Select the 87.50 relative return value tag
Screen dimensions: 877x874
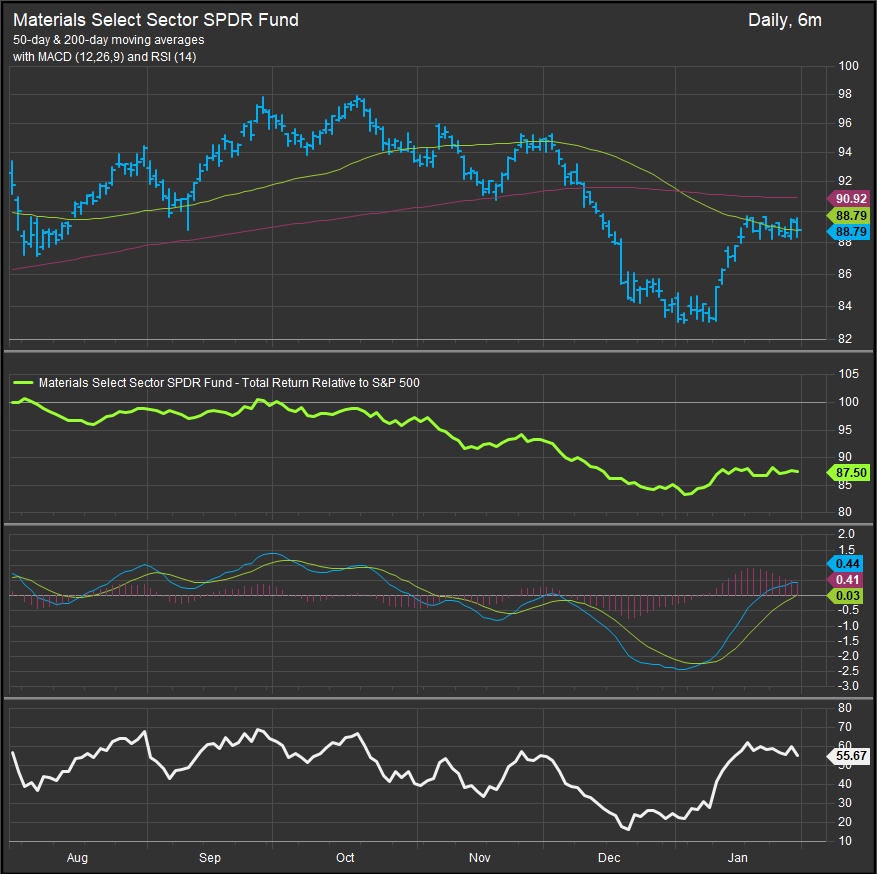coord(848,473)
